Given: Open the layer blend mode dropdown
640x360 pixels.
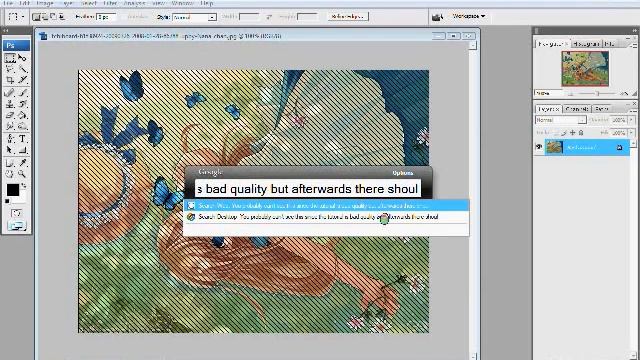Looking at the screenshot, I should point(560,120).
